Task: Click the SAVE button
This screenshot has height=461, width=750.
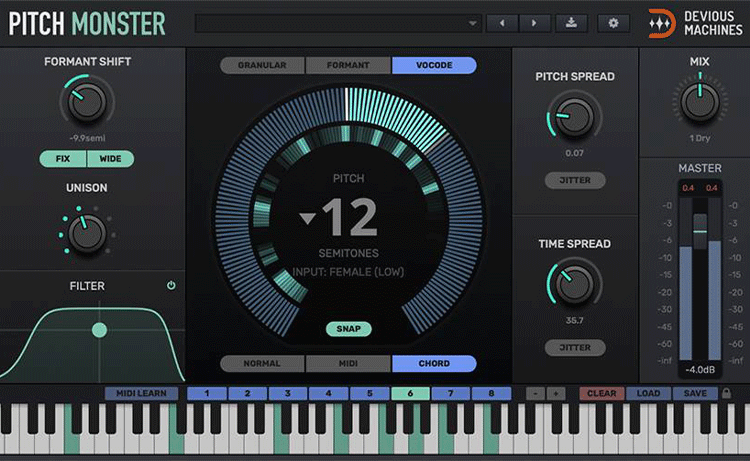Action: pyautogui.click(x=695, y=393)
